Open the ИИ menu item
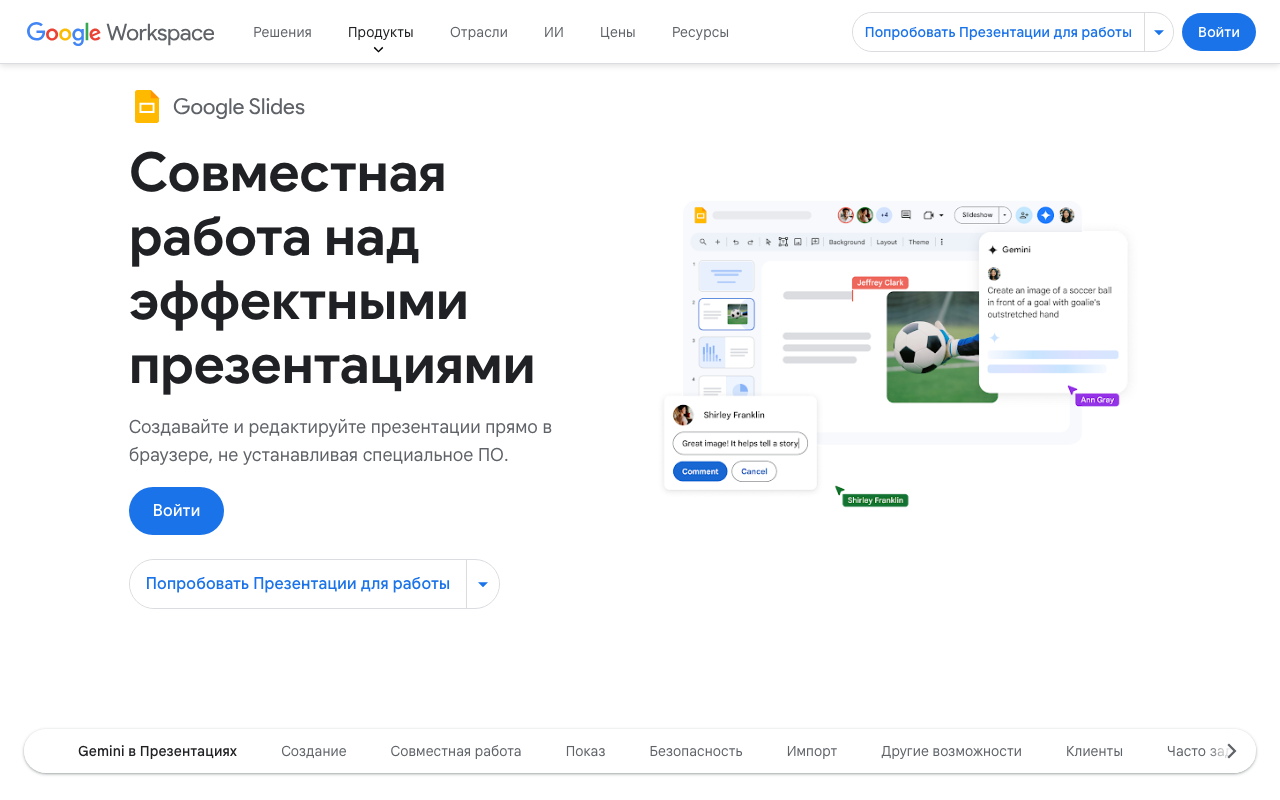Image resolution: width=1280 pixels, height=800 pixels. 554,32
